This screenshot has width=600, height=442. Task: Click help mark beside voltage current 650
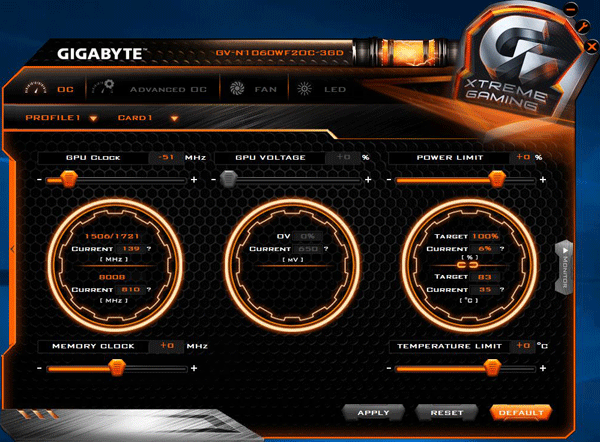[326, 249]
